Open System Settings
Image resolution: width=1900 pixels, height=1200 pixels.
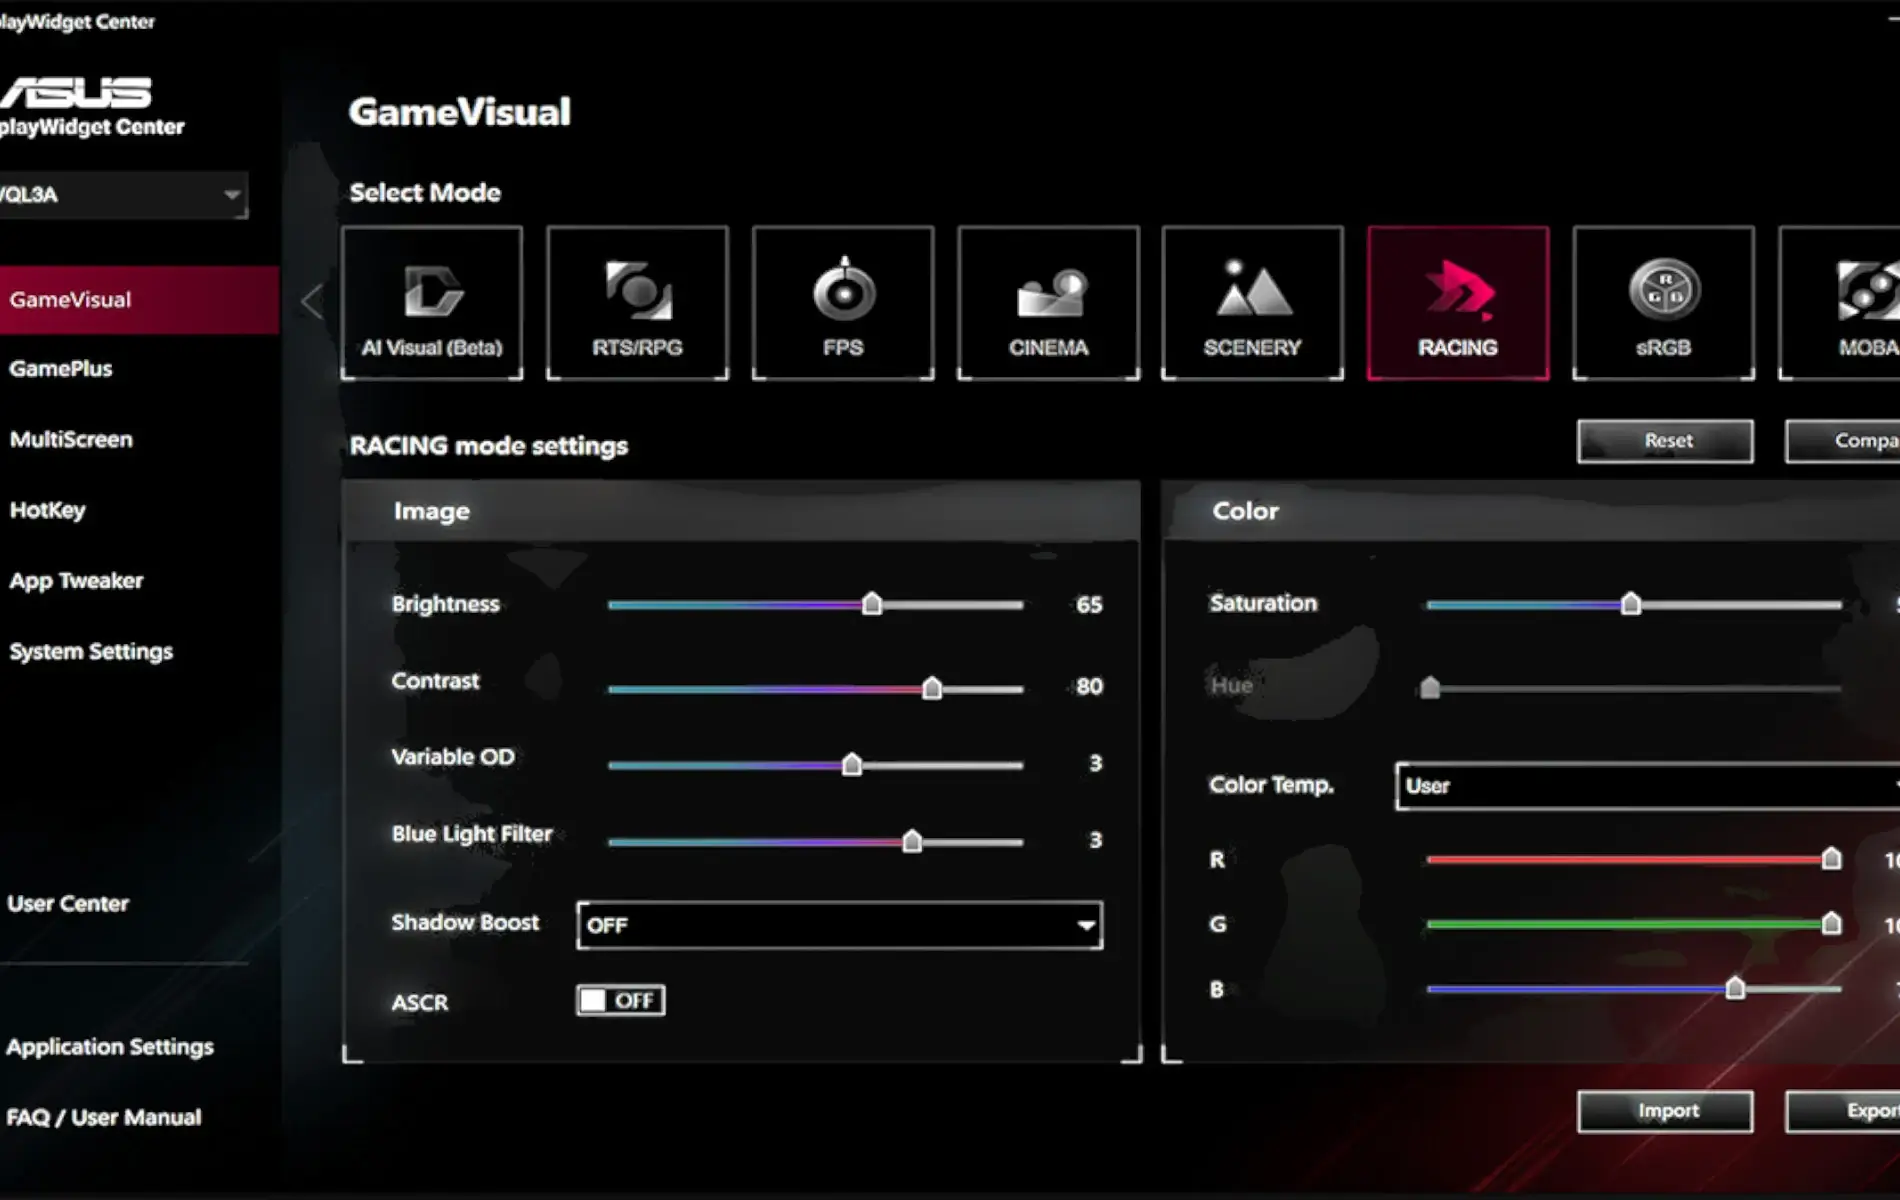[91, 652]
